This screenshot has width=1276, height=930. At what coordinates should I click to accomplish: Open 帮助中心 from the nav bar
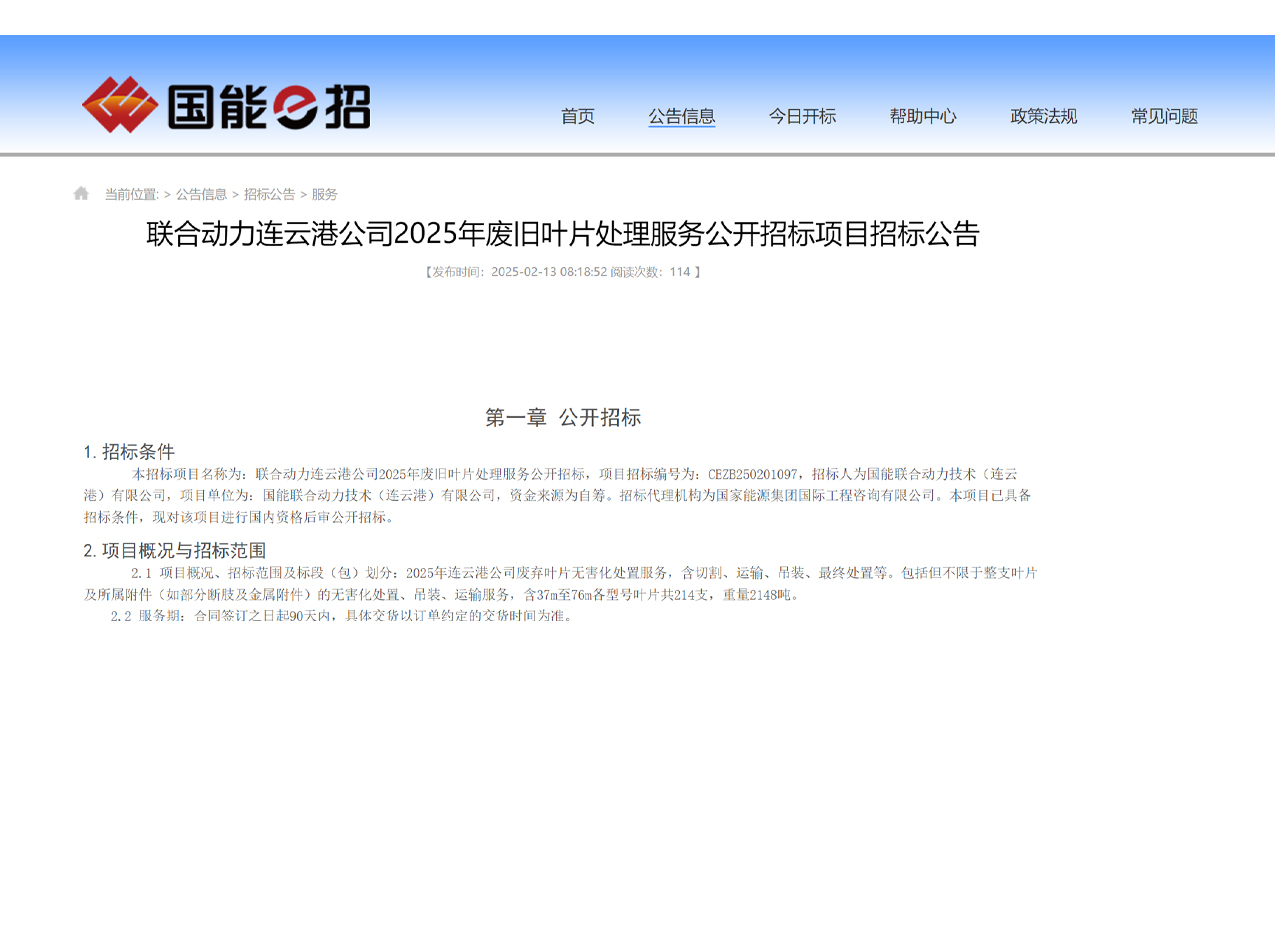point(923,116)
